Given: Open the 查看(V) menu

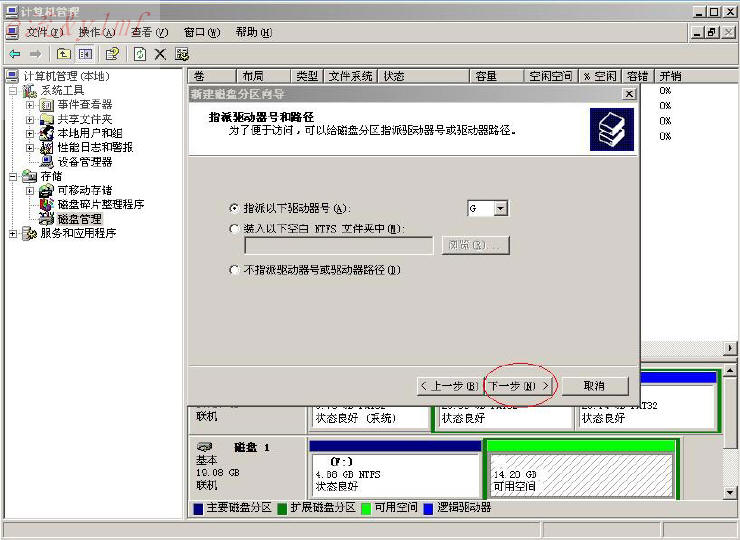Looking at the screenshot, I should tap(148, 32).
